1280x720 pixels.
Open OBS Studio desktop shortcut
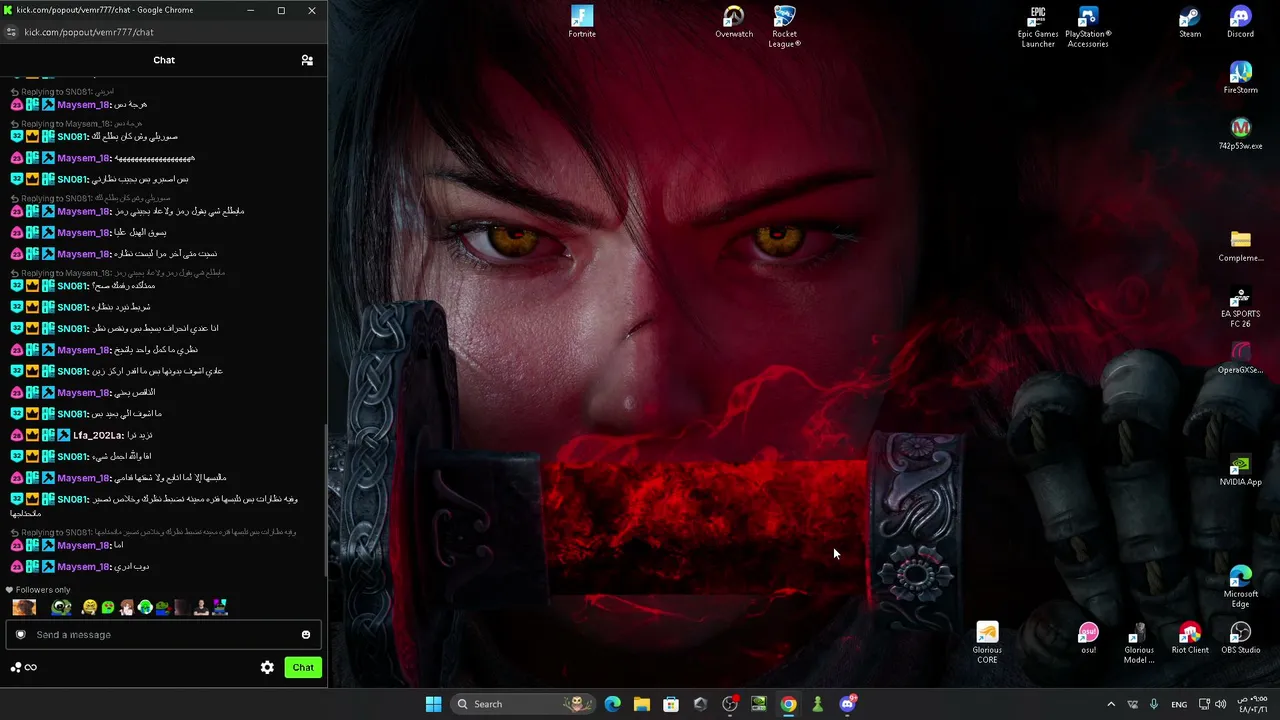(x=1240, y=637)
